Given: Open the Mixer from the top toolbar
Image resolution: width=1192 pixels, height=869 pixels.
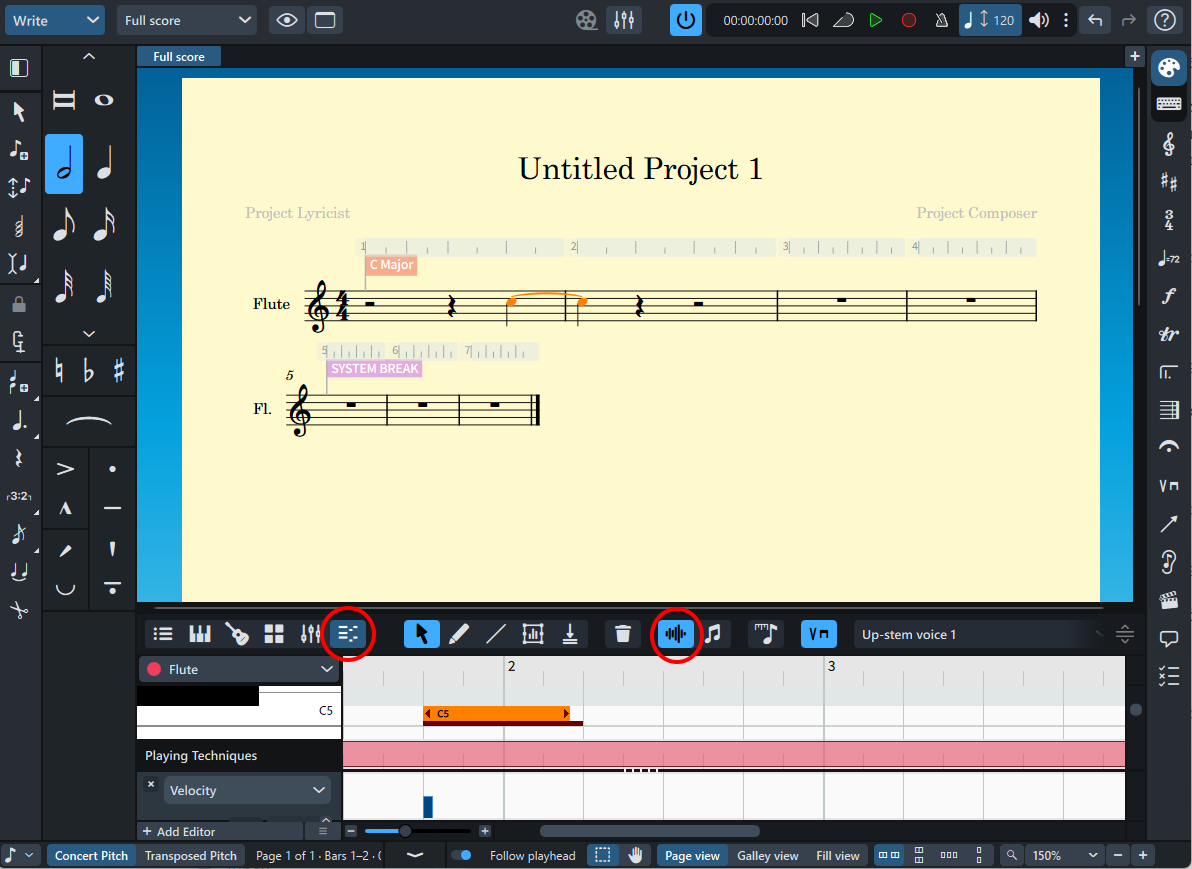Looking at the screenshot, I should click(x=624, y=21).
